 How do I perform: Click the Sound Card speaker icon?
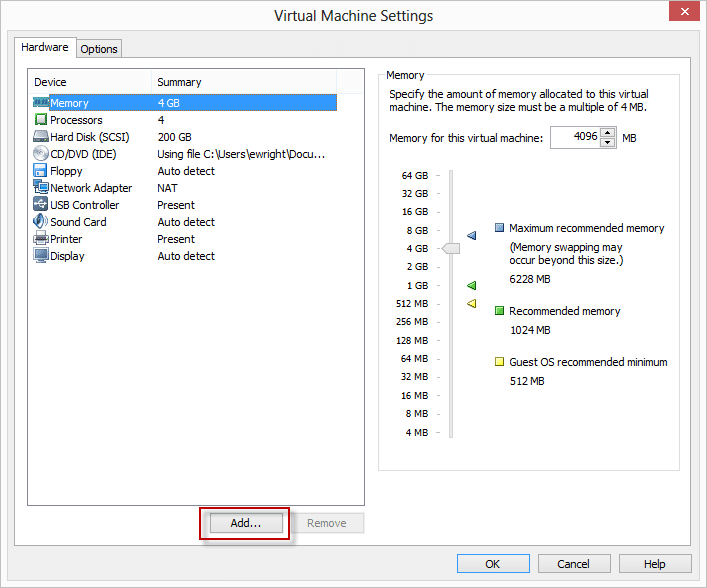pos(41,222)
